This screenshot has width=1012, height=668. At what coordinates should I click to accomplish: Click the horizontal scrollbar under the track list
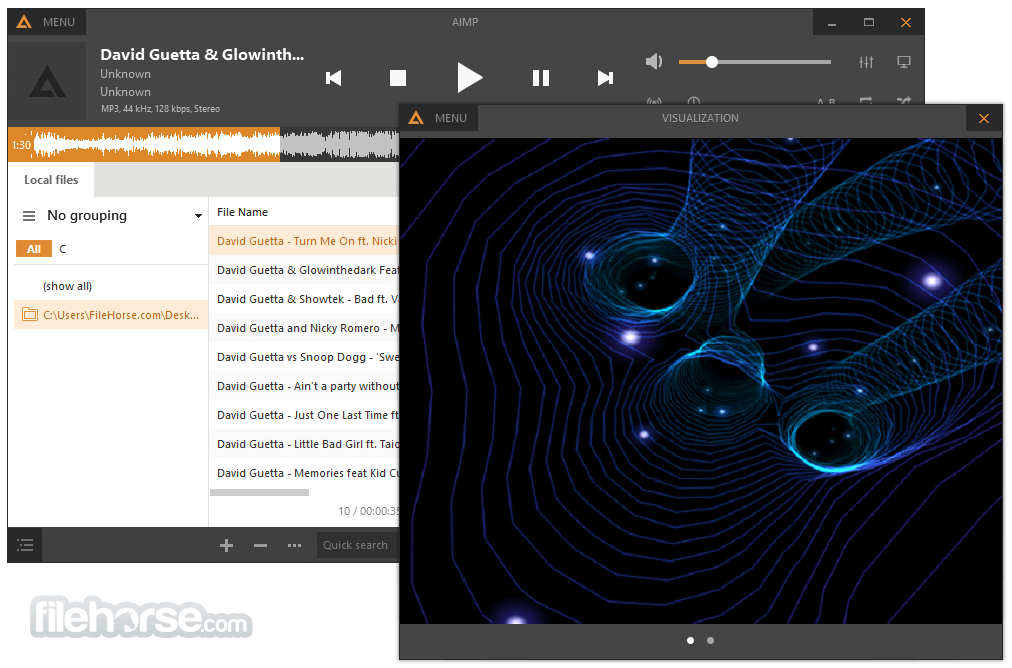coord(259,492)
